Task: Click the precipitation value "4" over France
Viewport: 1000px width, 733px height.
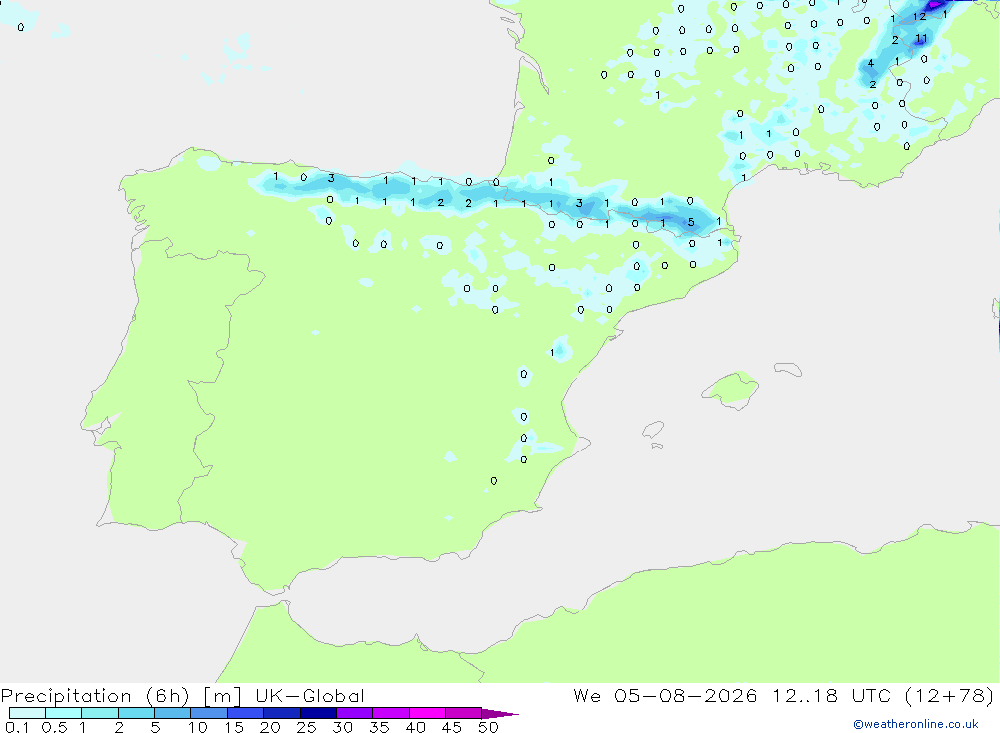Action: (871, 63)
